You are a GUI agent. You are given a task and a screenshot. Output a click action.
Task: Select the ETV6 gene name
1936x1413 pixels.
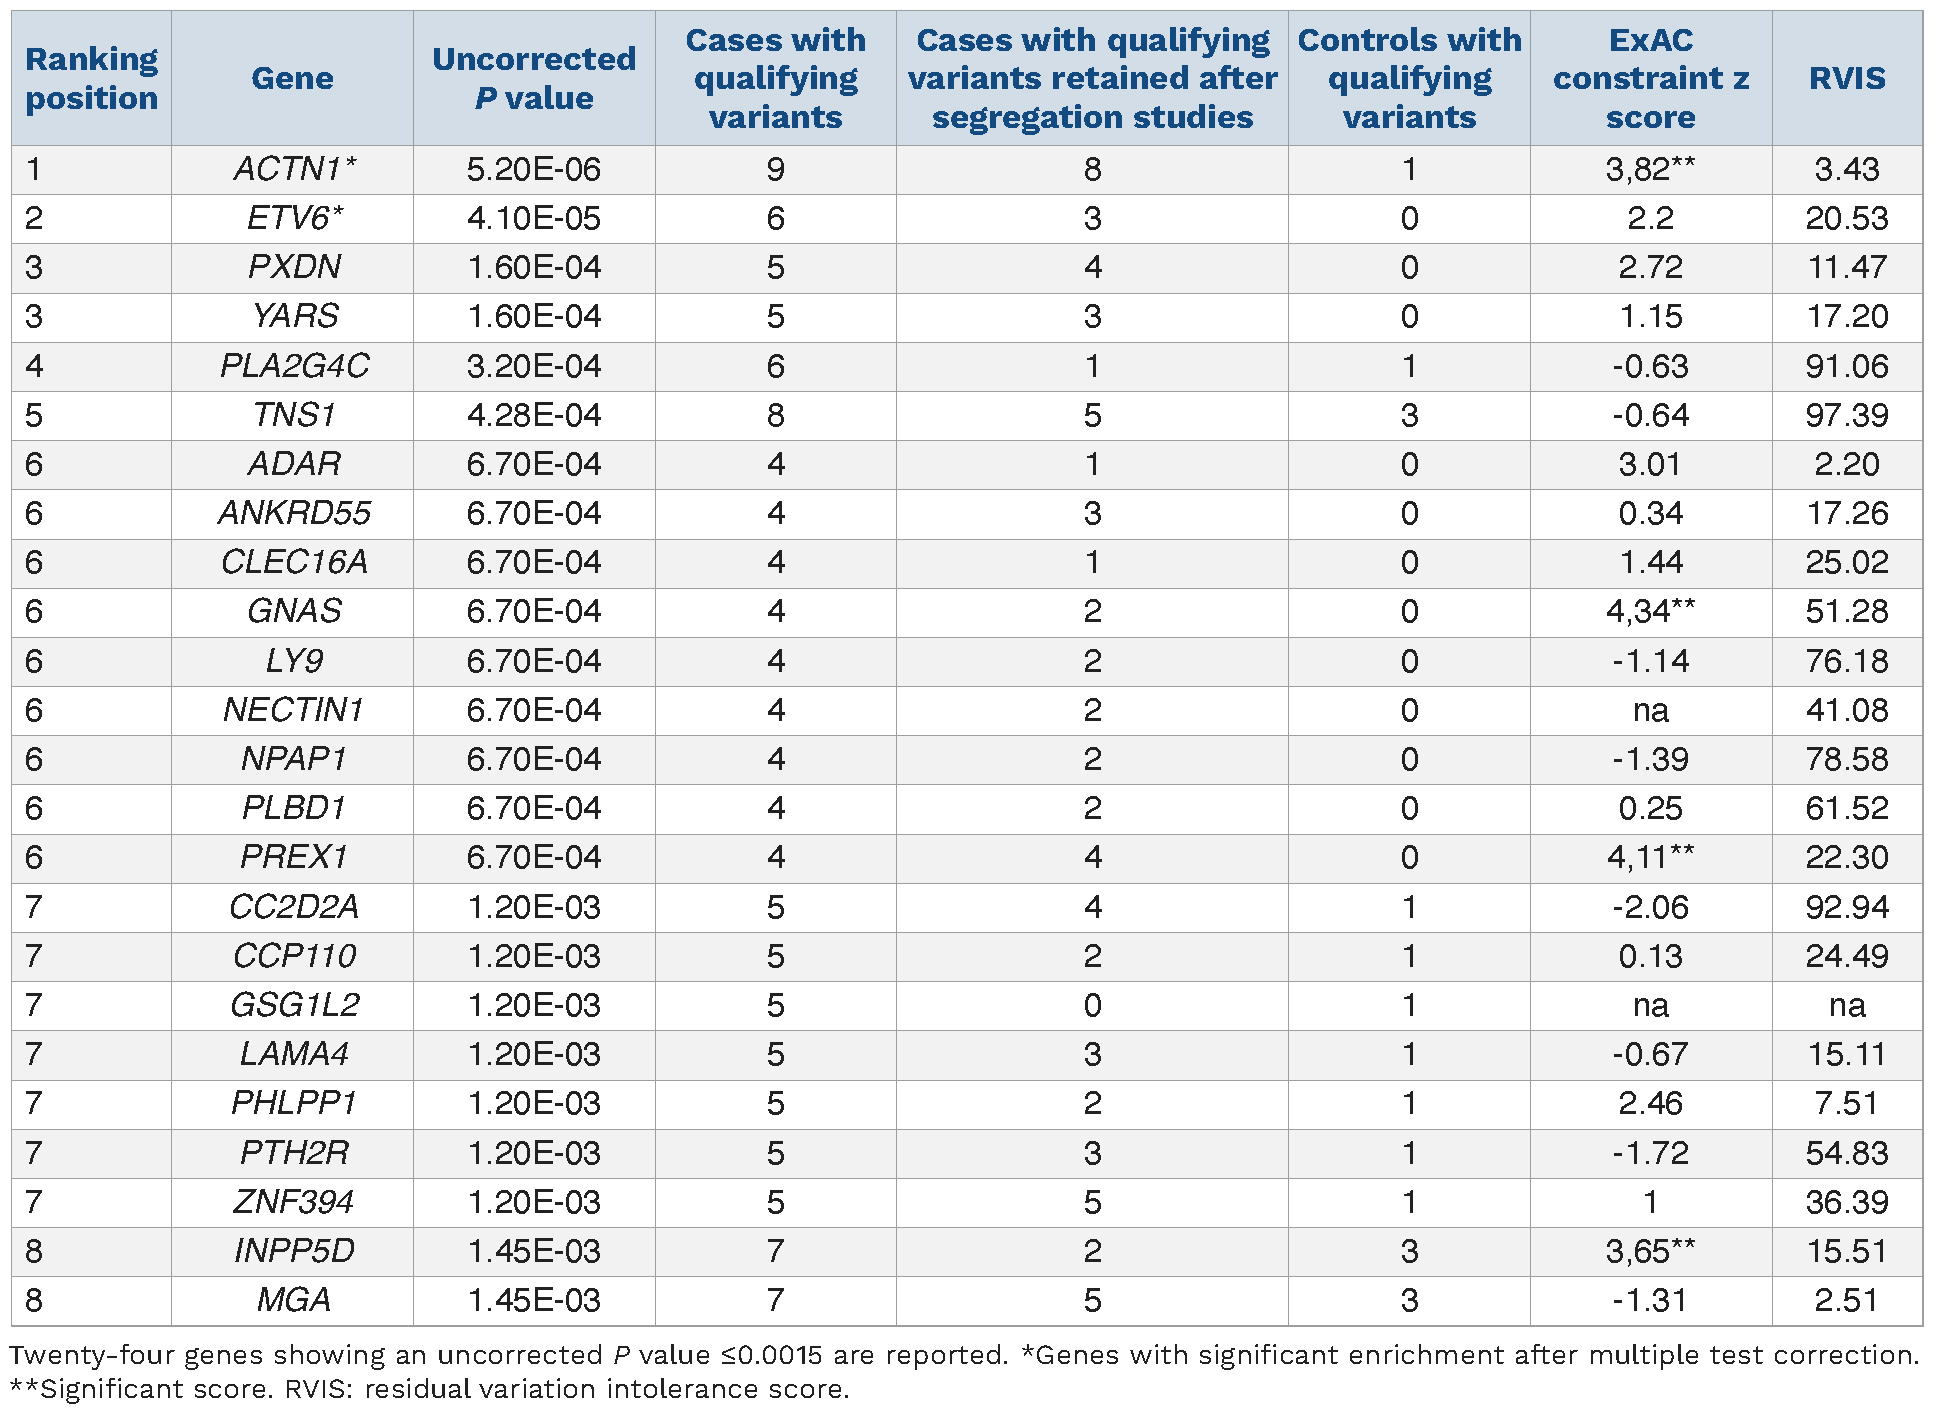click(294, 218)
